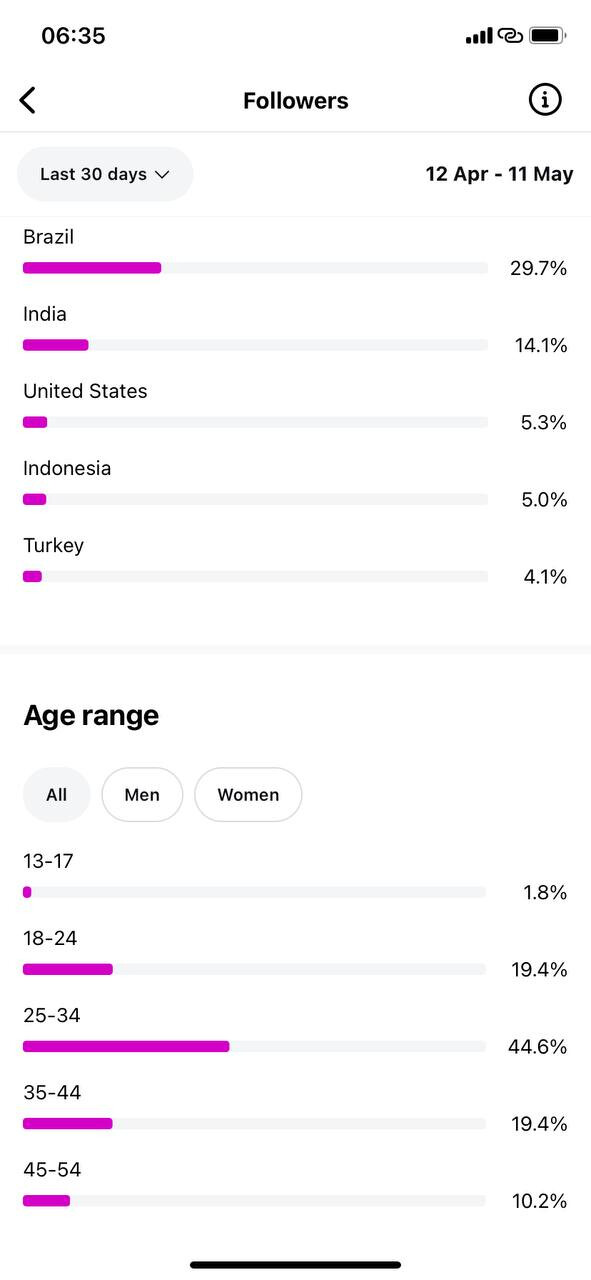Select the India country row

click(x=295, y=331)
